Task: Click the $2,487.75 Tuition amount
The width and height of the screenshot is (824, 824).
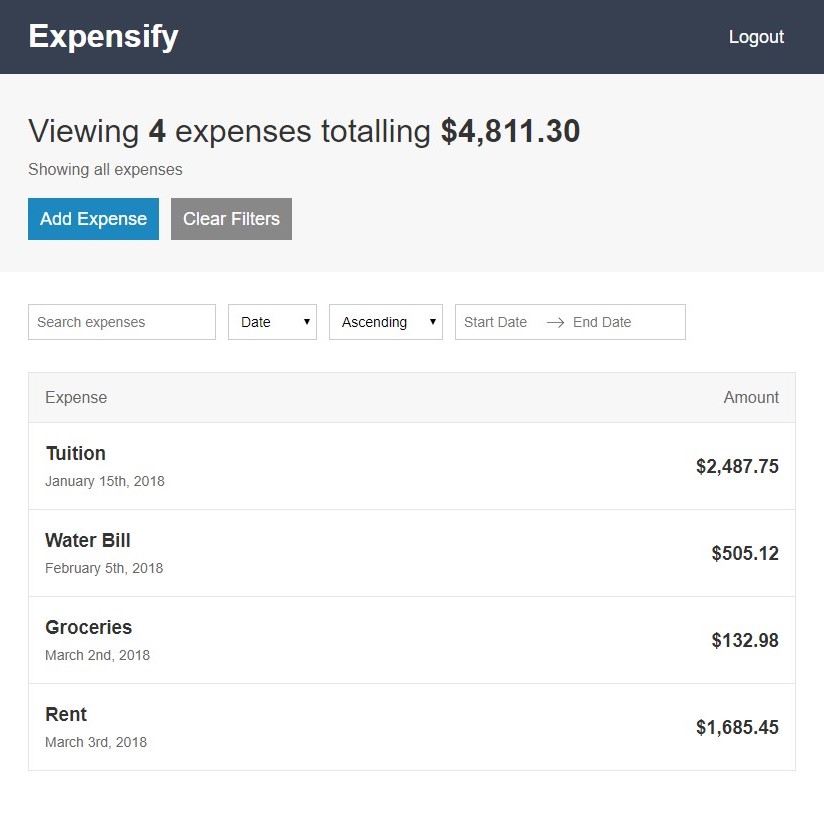Action: click(737, 466)
